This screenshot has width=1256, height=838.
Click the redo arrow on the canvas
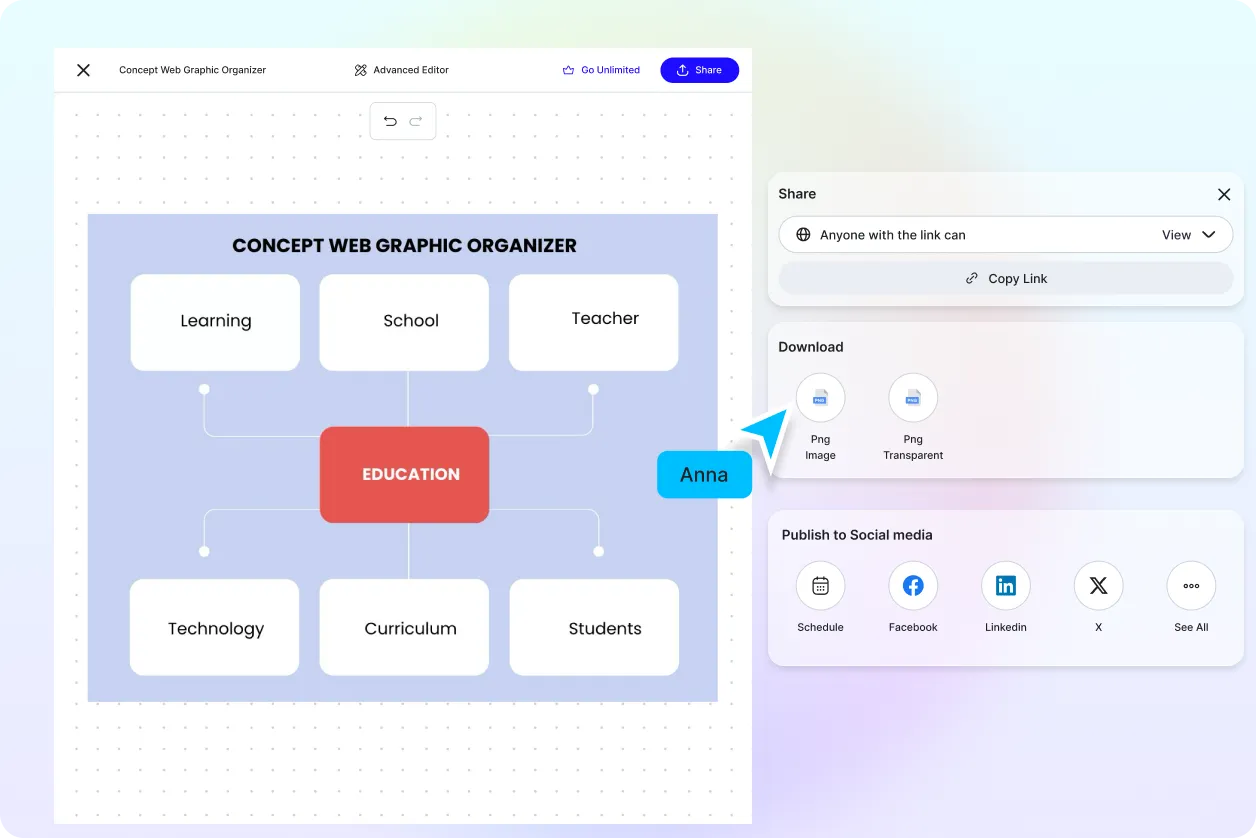pos(416,120)
